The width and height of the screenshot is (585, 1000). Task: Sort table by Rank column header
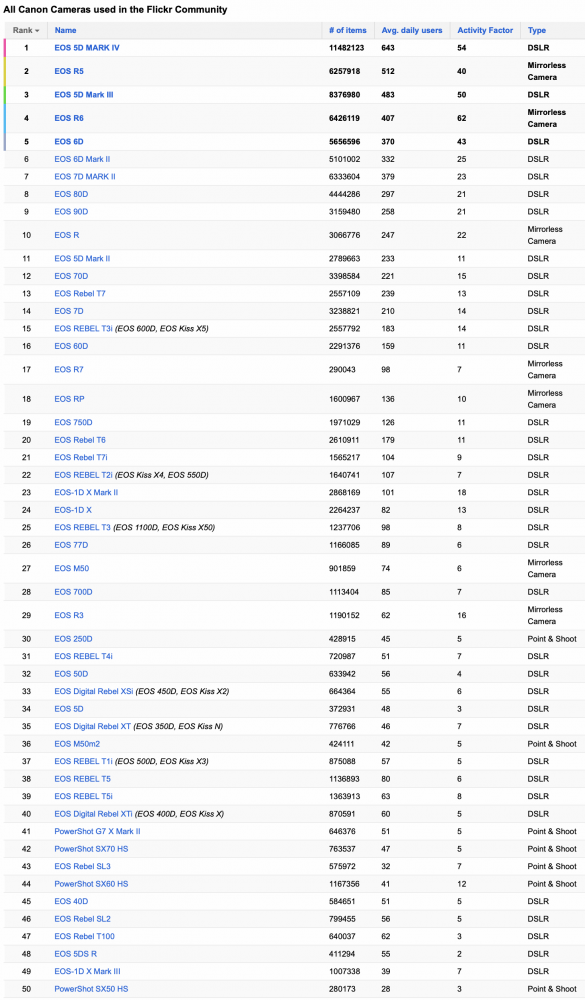point(26,31)
